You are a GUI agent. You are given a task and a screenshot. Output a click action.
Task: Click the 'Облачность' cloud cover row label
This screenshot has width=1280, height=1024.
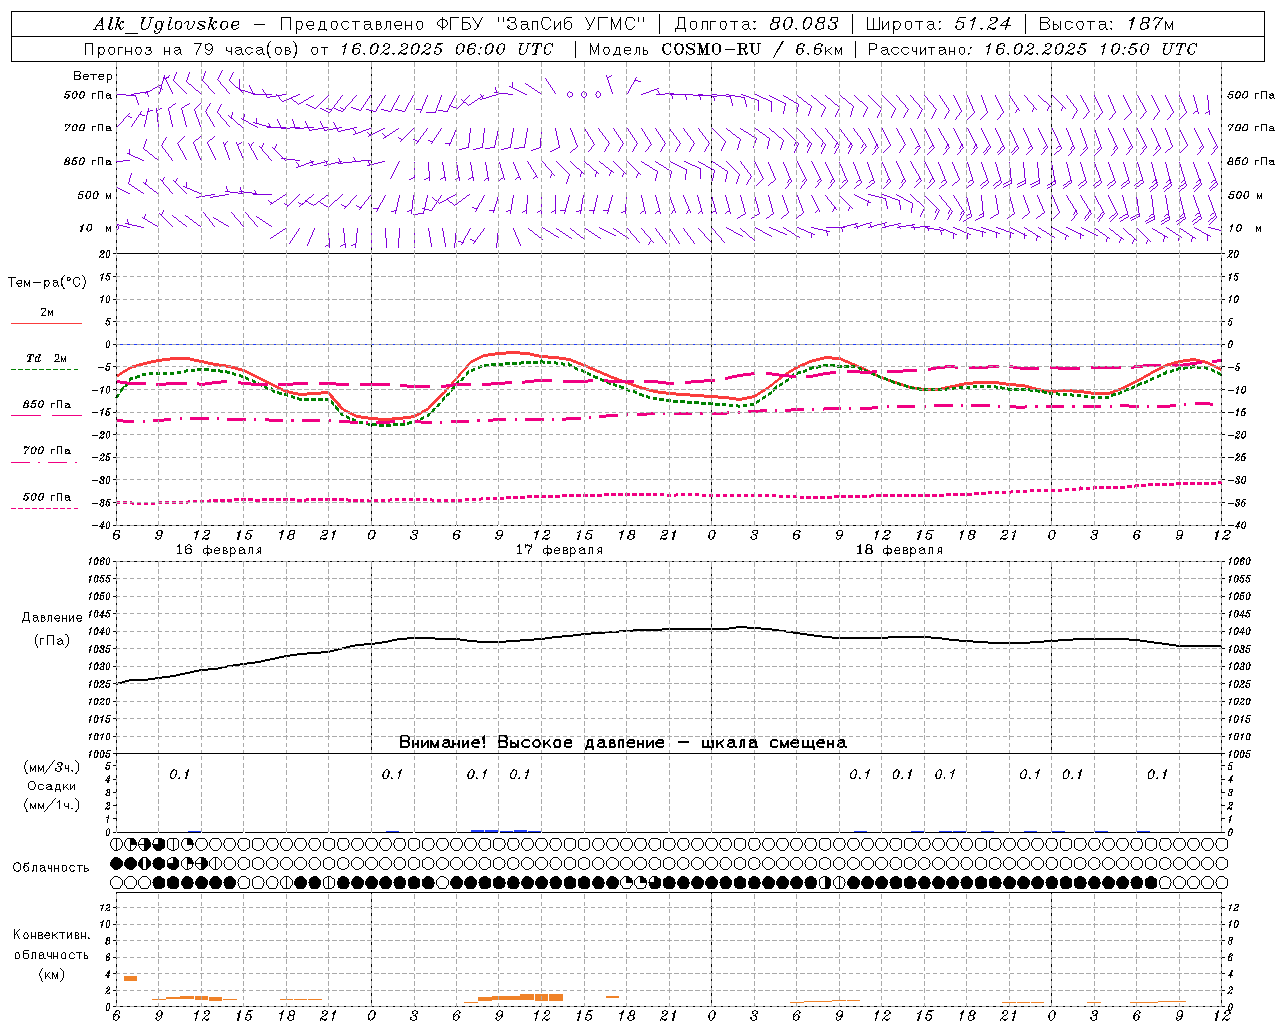point(51,868)
